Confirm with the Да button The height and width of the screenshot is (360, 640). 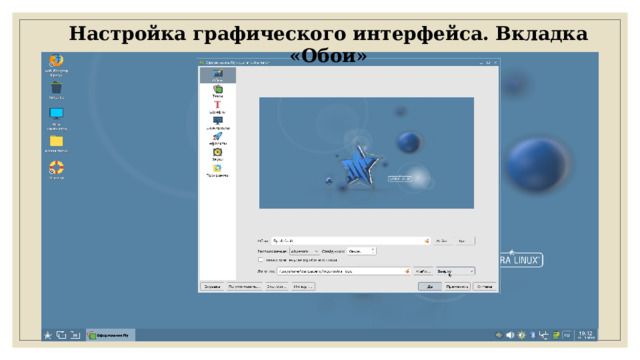(430, 287)
